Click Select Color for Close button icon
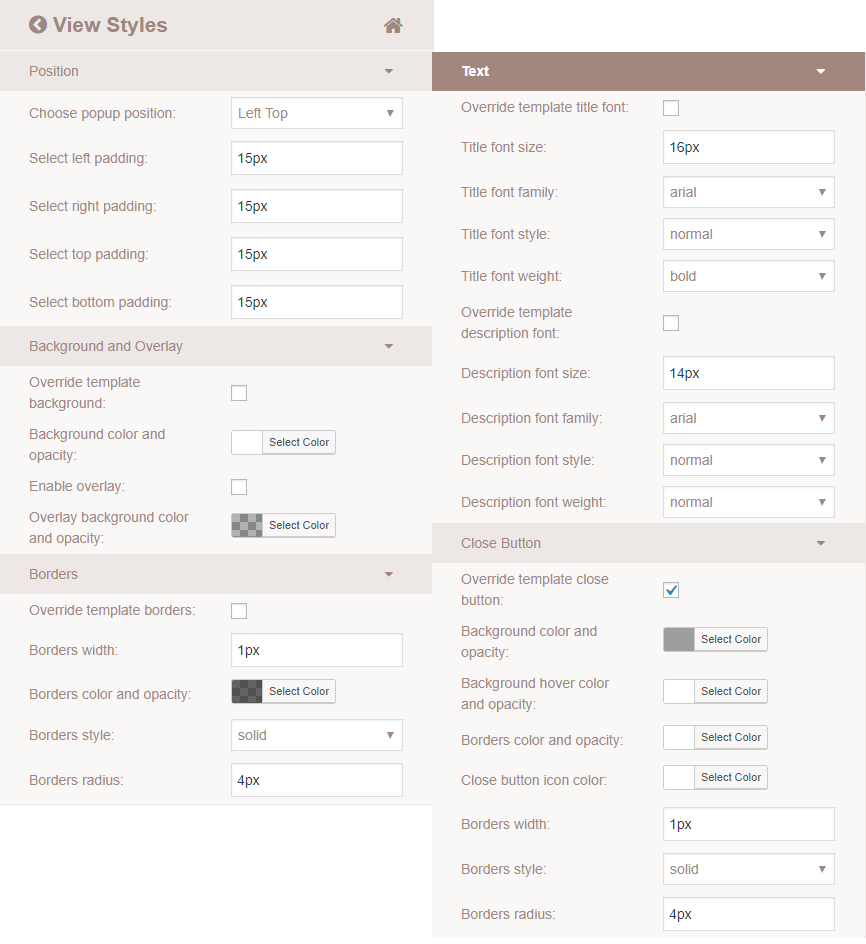The image size is (866, 944). tap(730, 777)
